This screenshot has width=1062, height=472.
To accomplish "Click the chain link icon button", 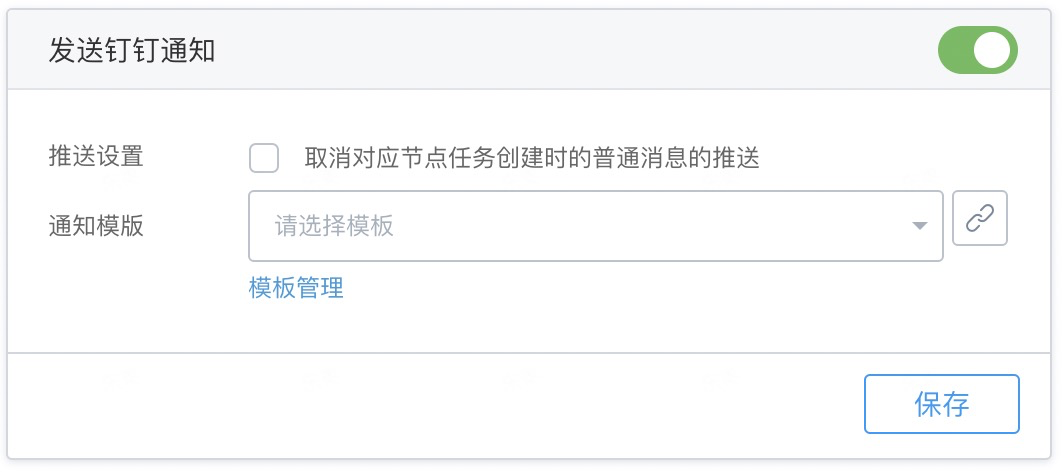I will coord(980,218).
